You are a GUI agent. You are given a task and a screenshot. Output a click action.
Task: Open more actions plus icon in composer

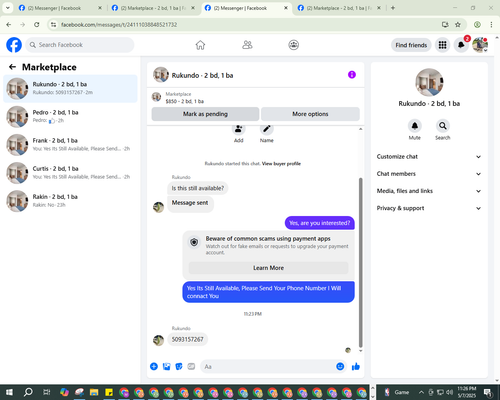pos(154,366)
